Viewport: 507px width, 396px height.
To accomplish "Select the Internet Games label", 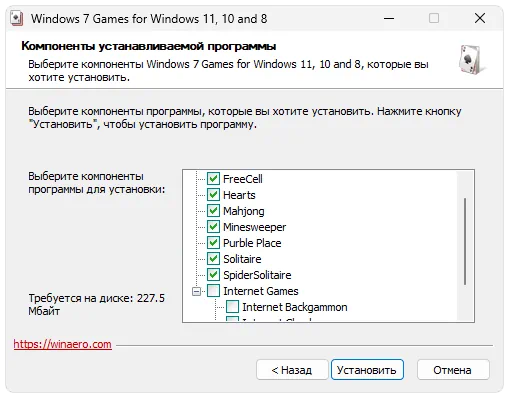I will click(261, 291).
